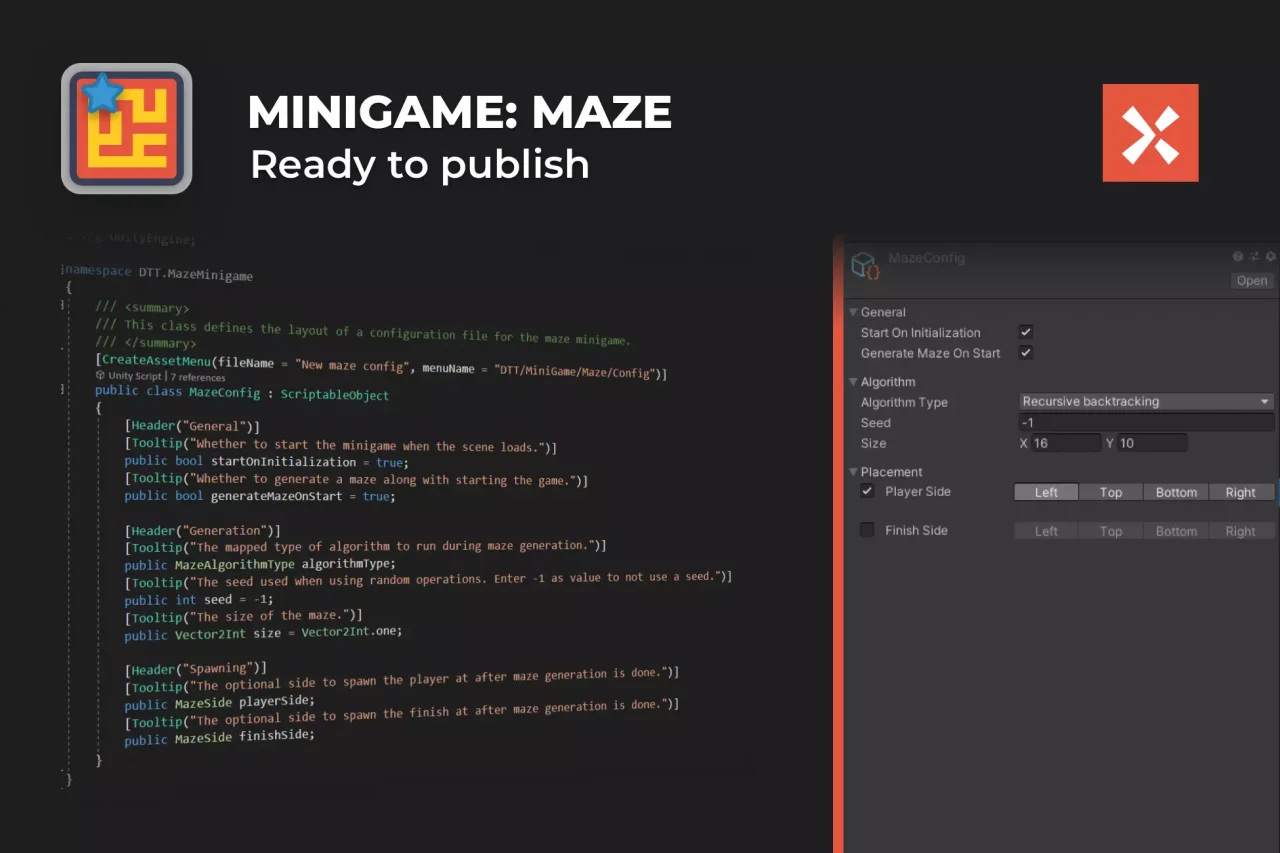Click the "Vector2Int.one" value in the code
Screen dimensions: 1280x853
pos(352,632)
